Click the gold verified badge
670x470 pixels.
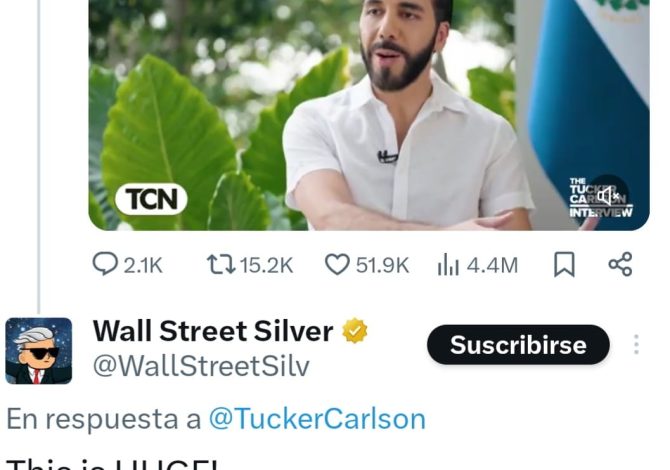pos(355,331)
